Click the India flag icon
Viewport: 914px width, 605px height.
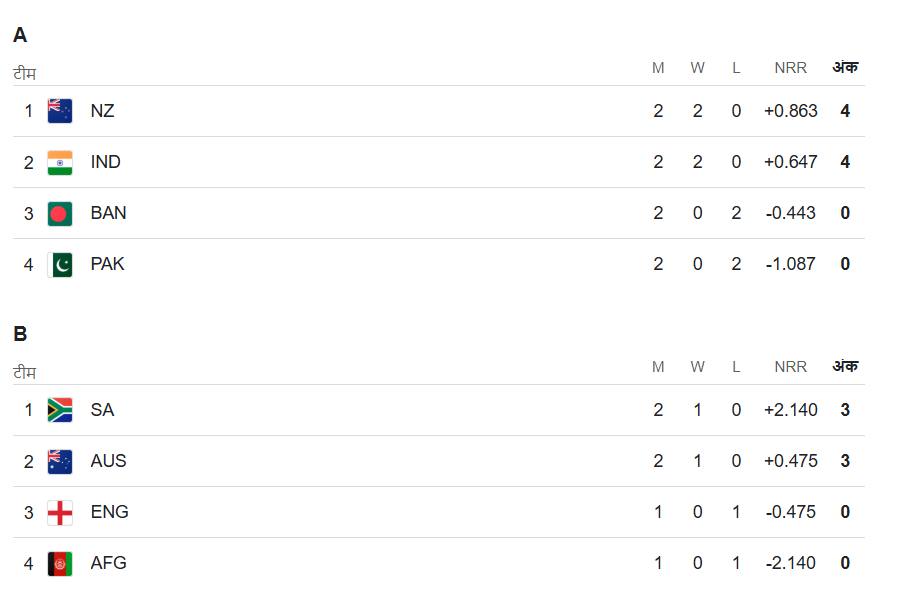coord(60,162)
